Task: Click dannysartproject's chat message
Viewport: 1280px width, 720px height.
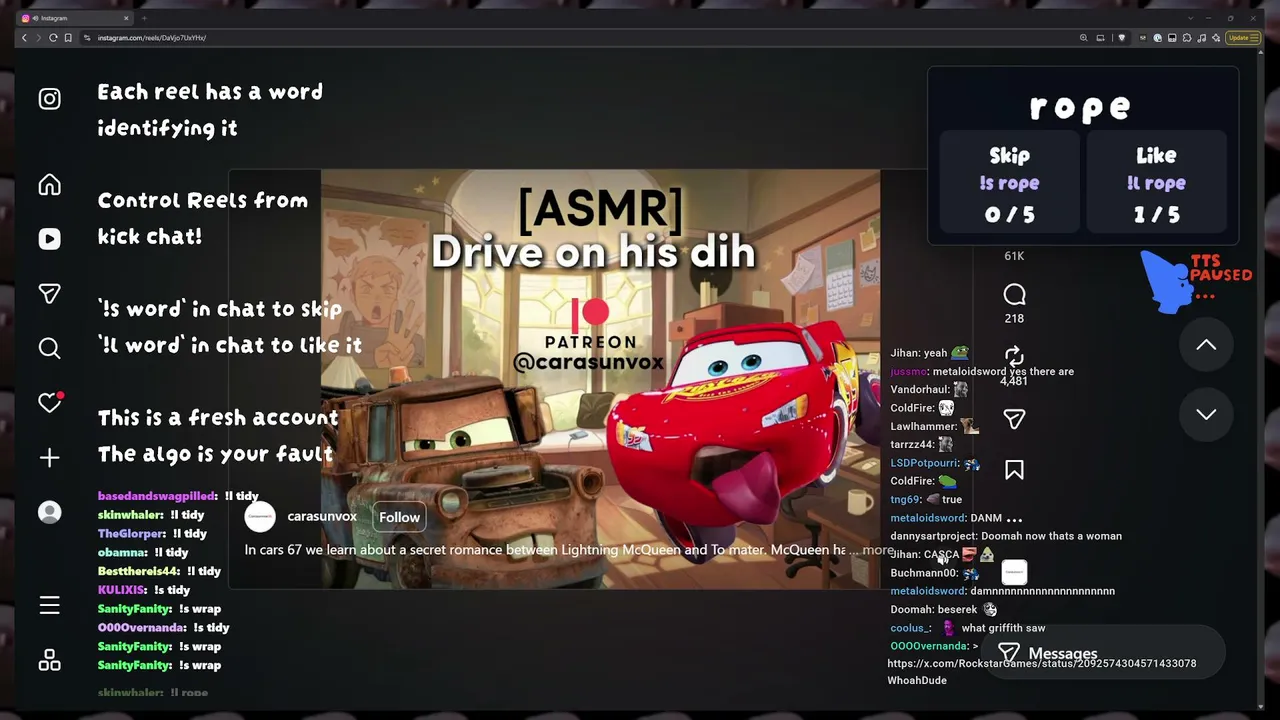Action: pyautogui.click(x=1006, y=536)
